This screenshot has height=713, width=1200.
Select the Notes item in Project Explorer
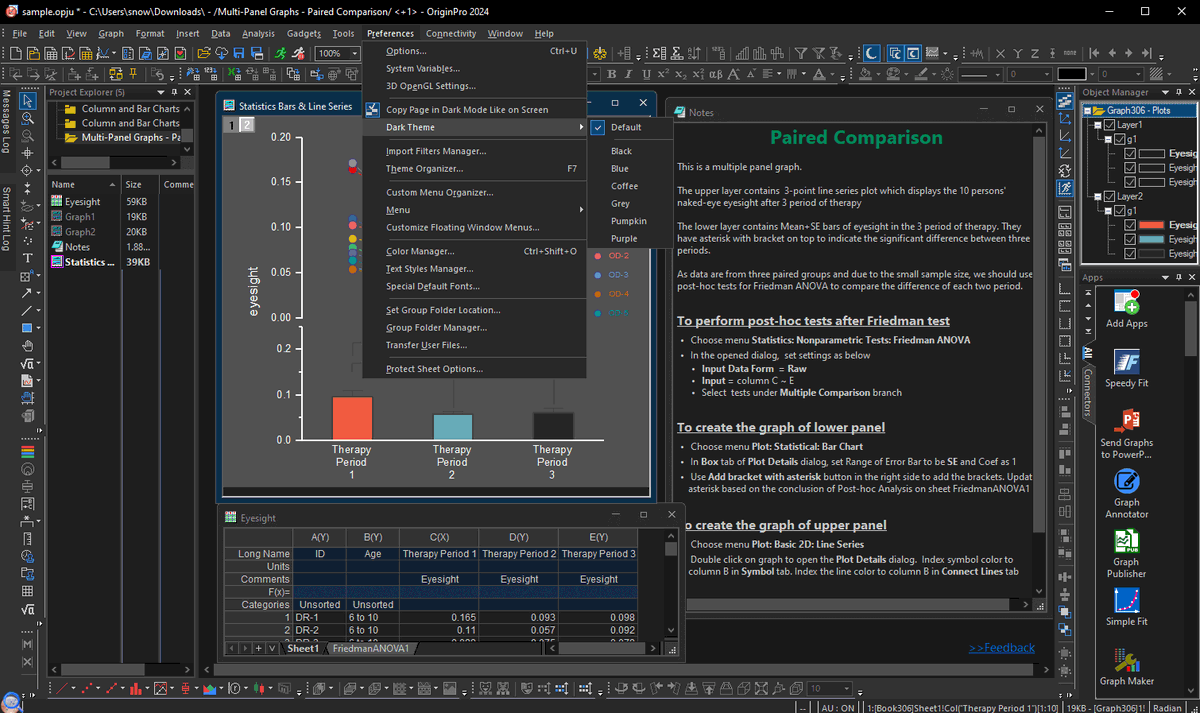pos(77,247)
